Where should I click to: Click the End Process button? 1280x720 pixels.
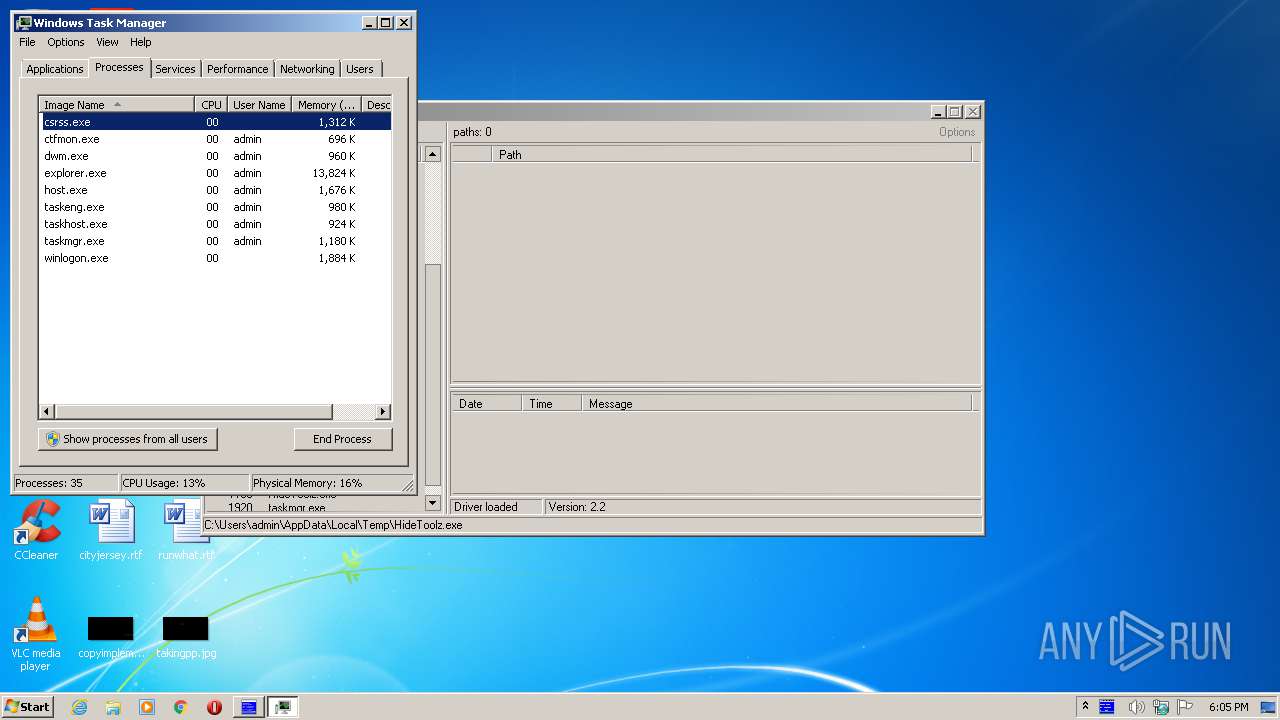343,439
